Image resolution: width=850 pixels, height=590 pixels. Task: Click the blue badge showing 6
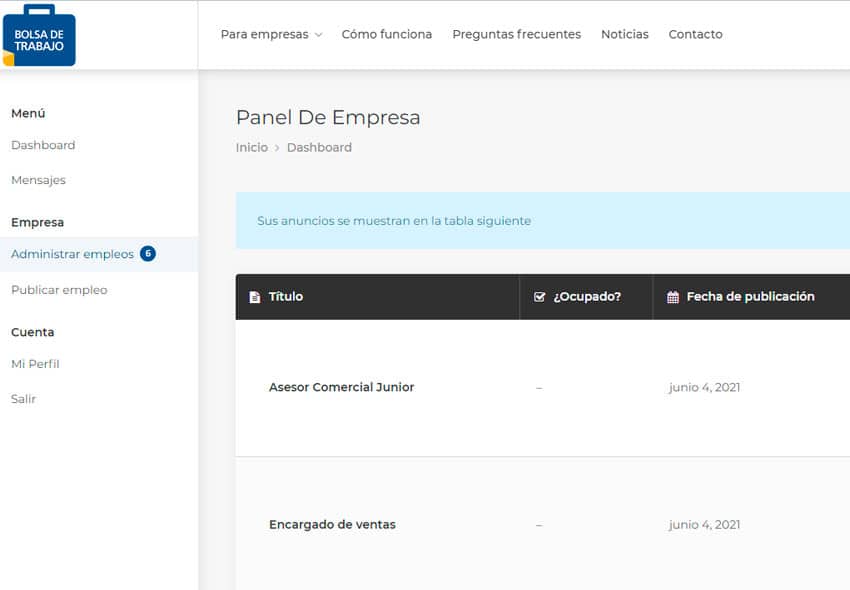tap(148, 253)
